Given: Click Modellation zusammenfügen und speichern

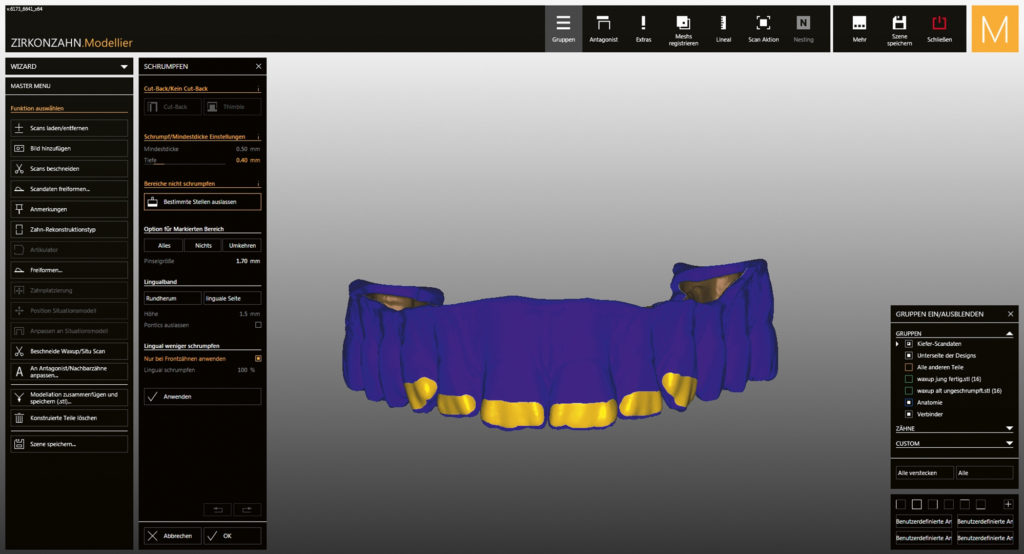Looking at the screenshot, I should coord(69,397).
